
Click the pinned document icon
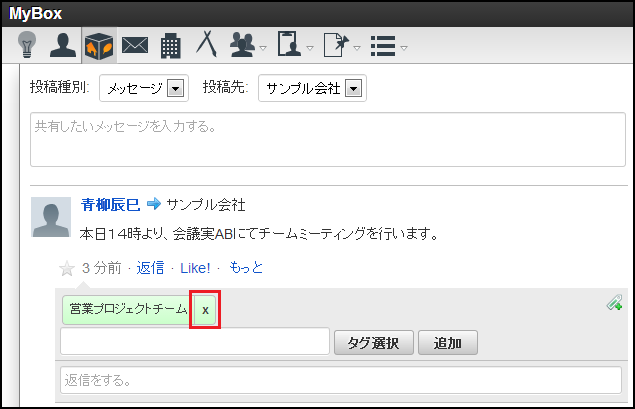tap(336, 45)
